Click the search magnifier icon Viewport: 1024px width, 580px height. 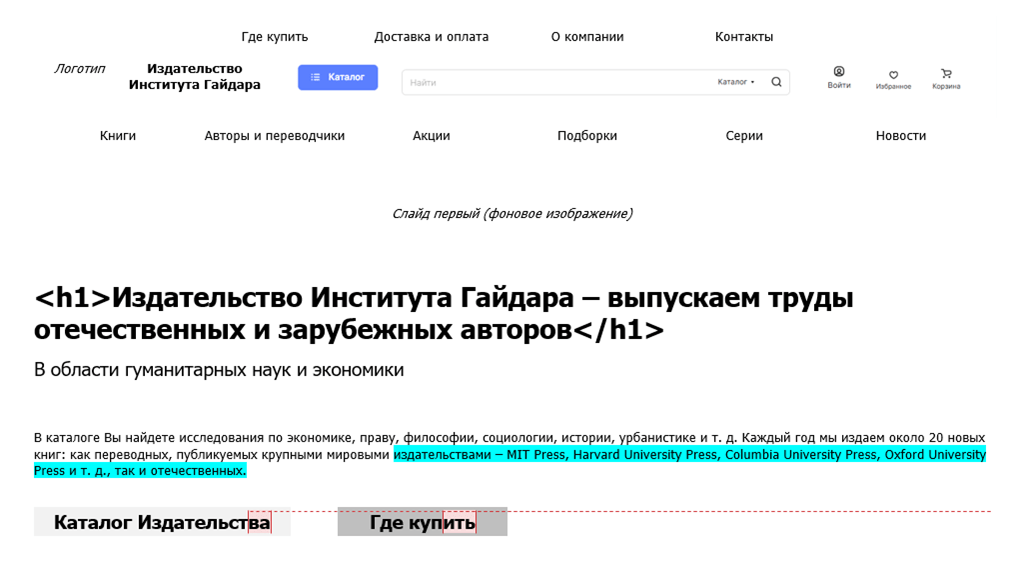pos(776,82)
